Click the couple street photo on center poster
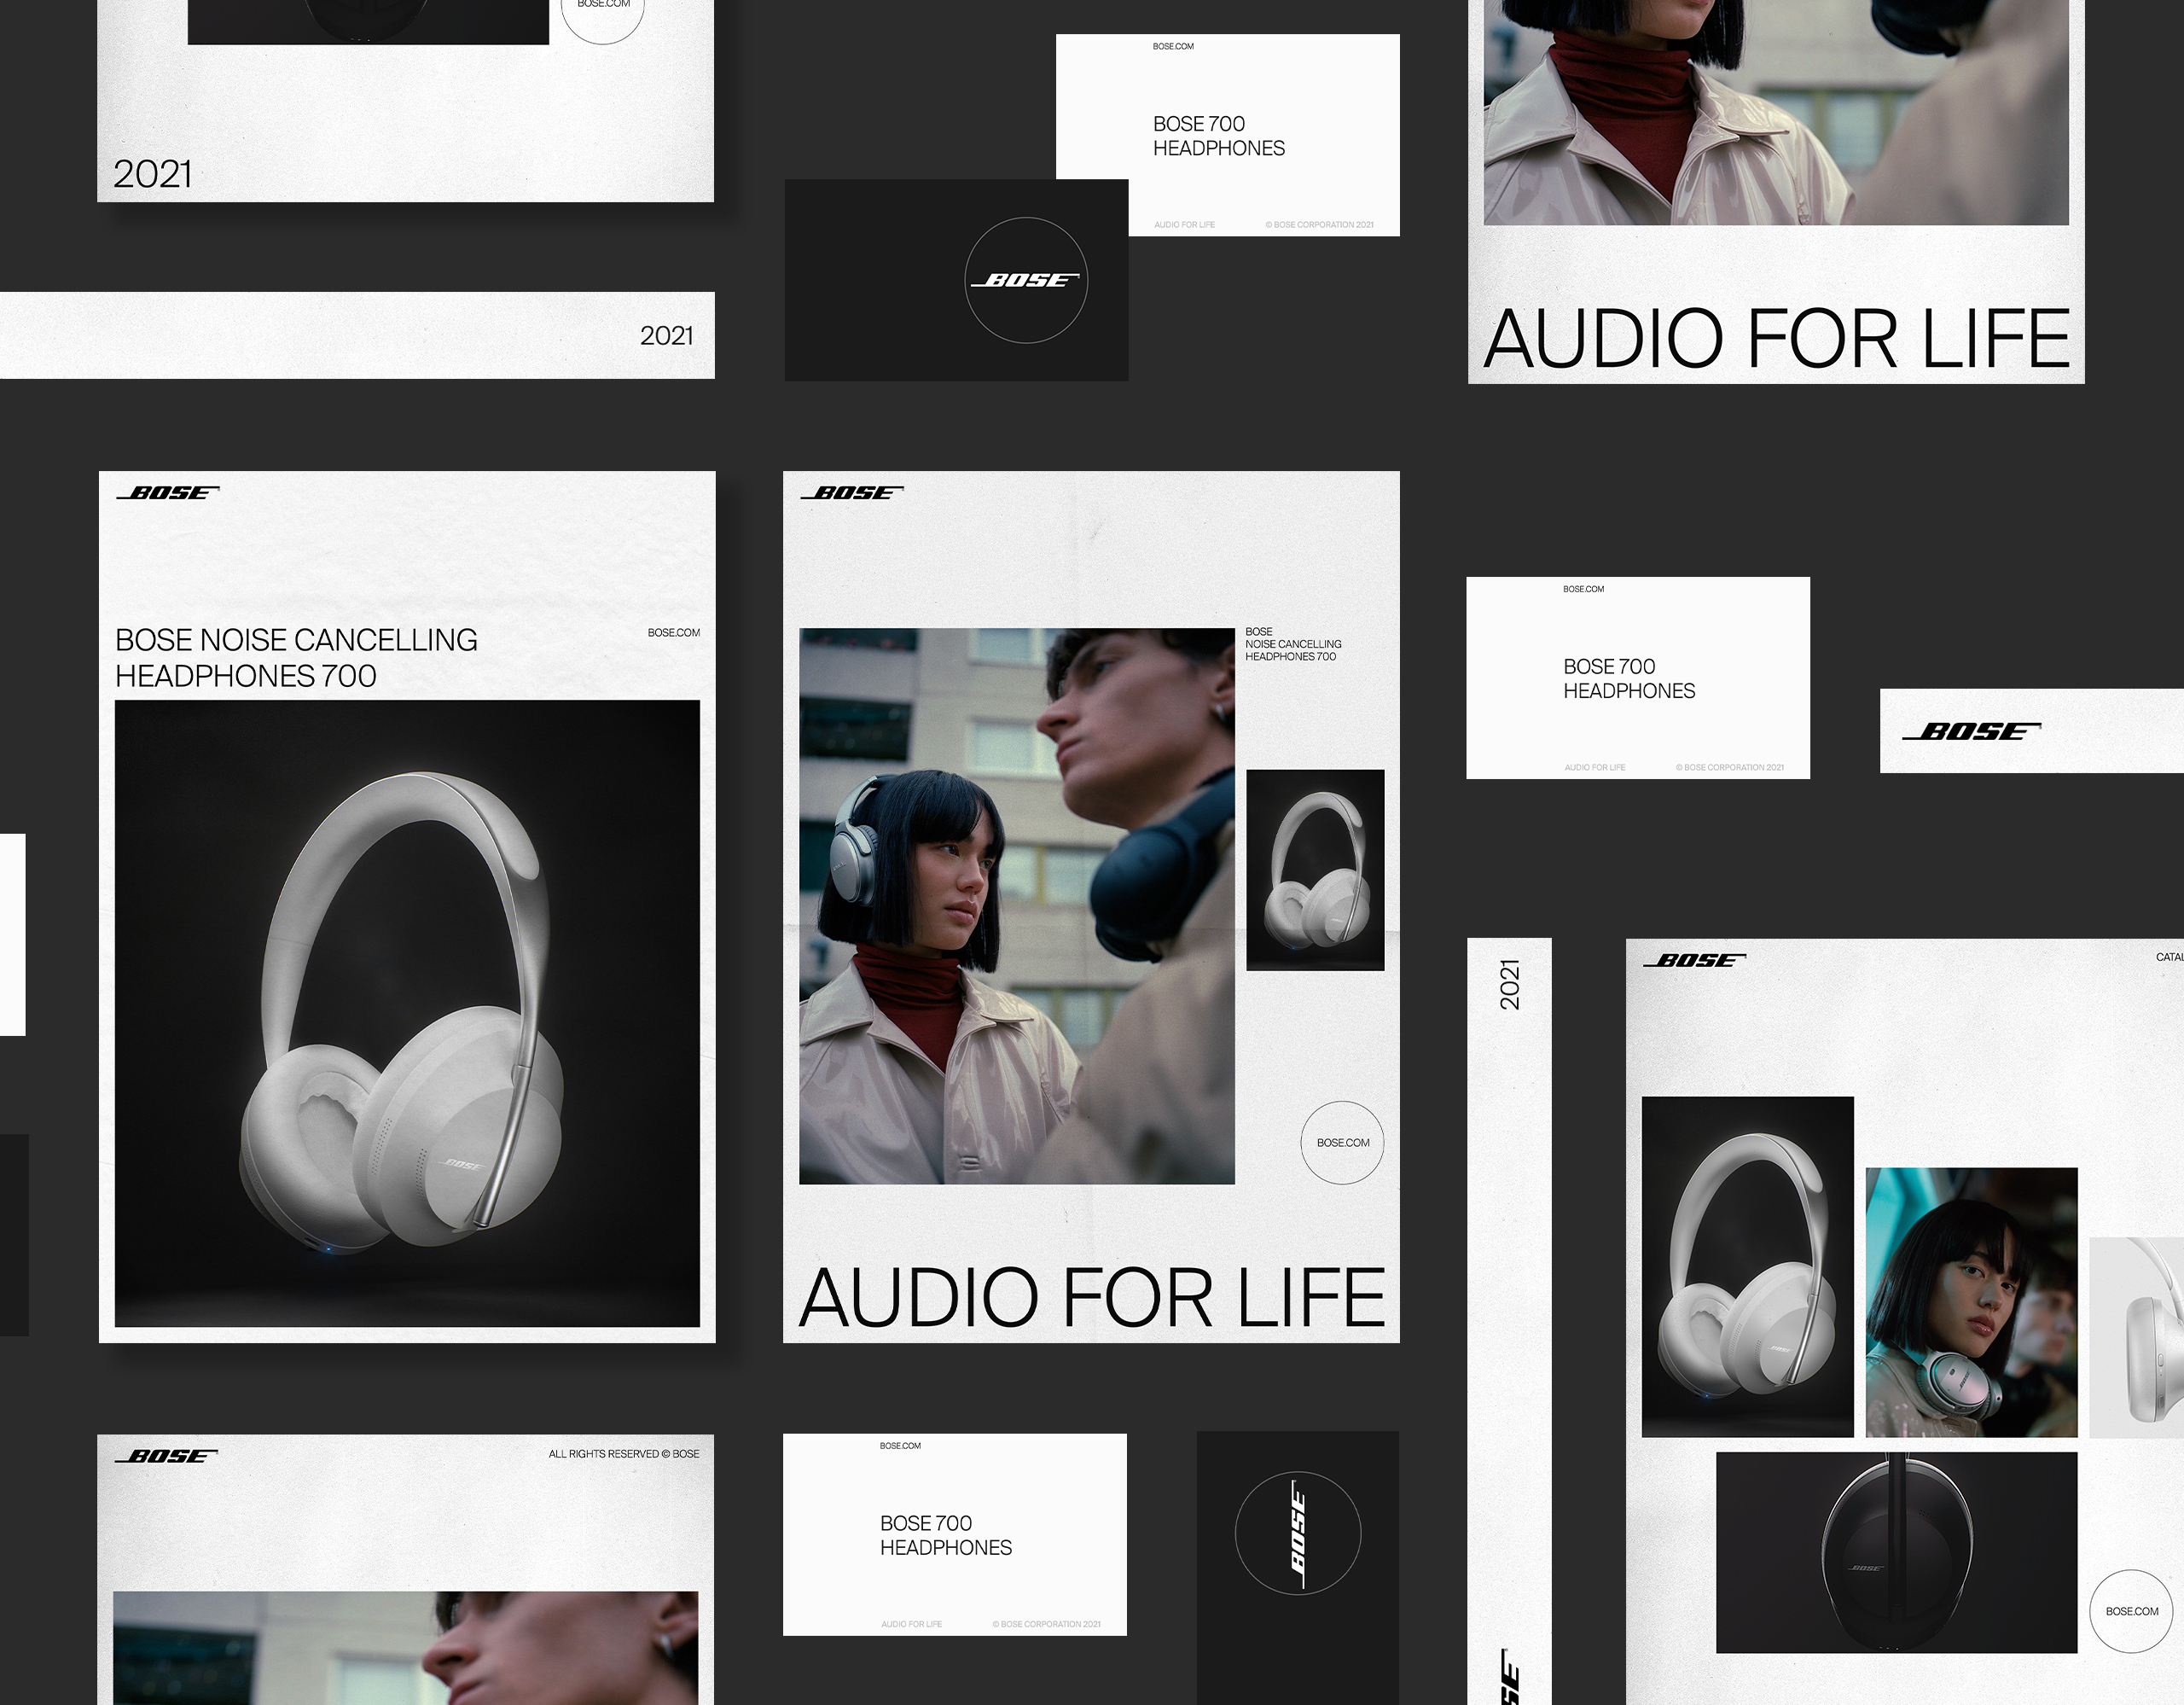 tap(1016, 906)
